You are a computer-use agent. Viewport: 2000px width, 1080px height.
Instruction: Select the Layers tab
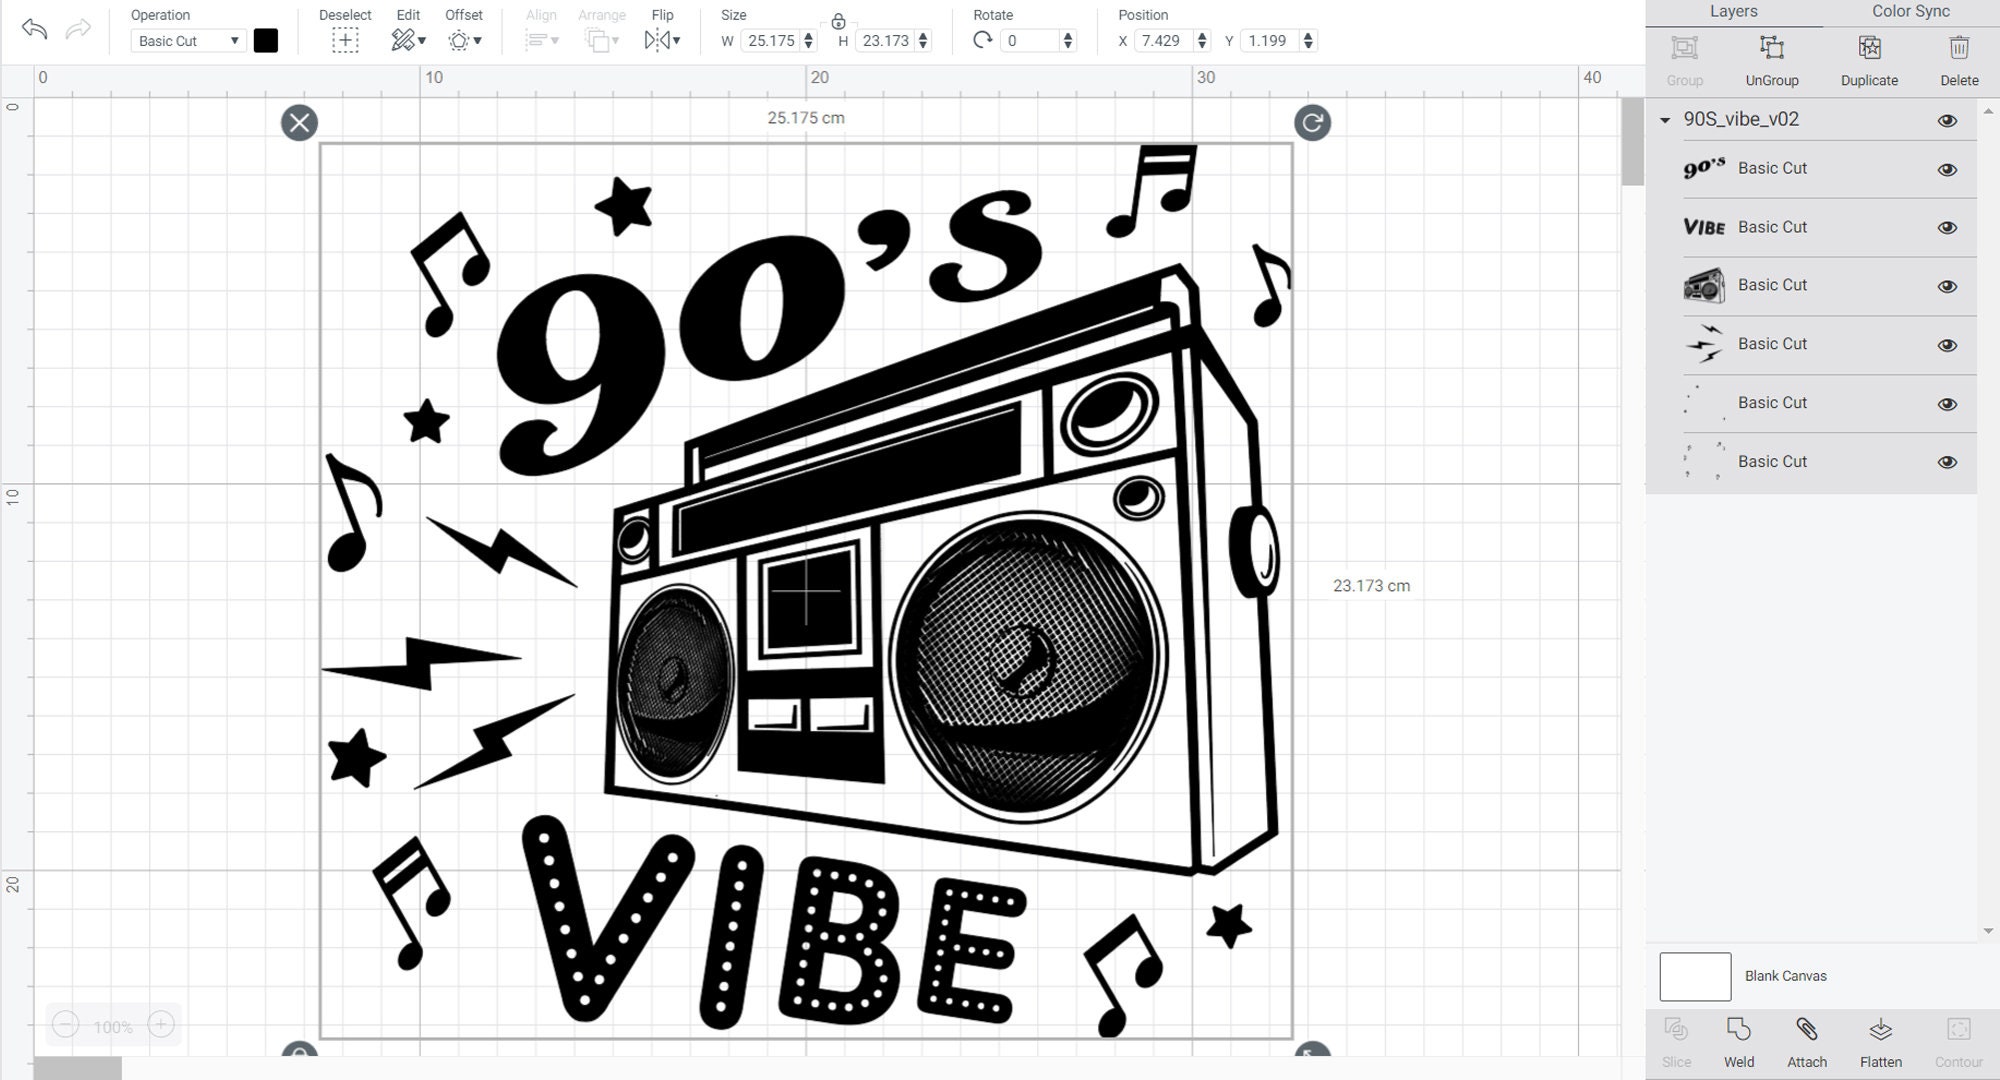[1735, 11]
